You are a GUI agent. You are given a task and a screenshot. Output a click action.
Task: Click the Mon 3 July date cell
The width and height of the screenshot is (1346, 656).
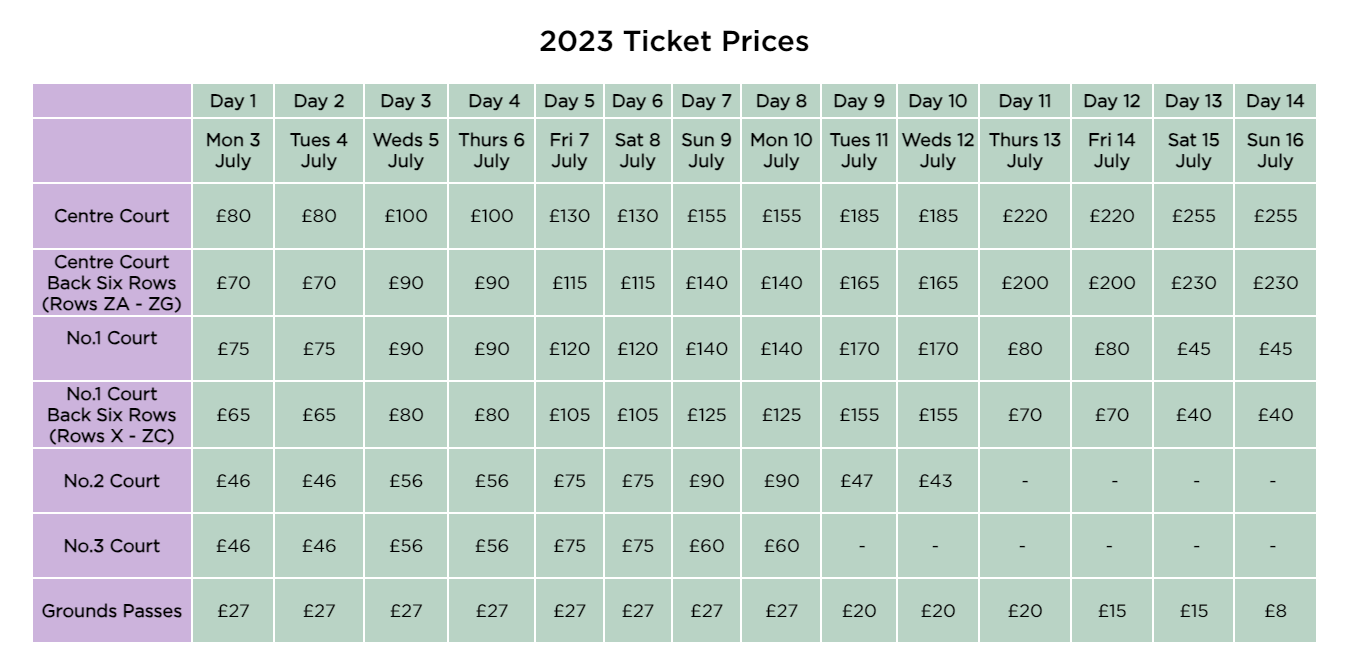point(233,150)
